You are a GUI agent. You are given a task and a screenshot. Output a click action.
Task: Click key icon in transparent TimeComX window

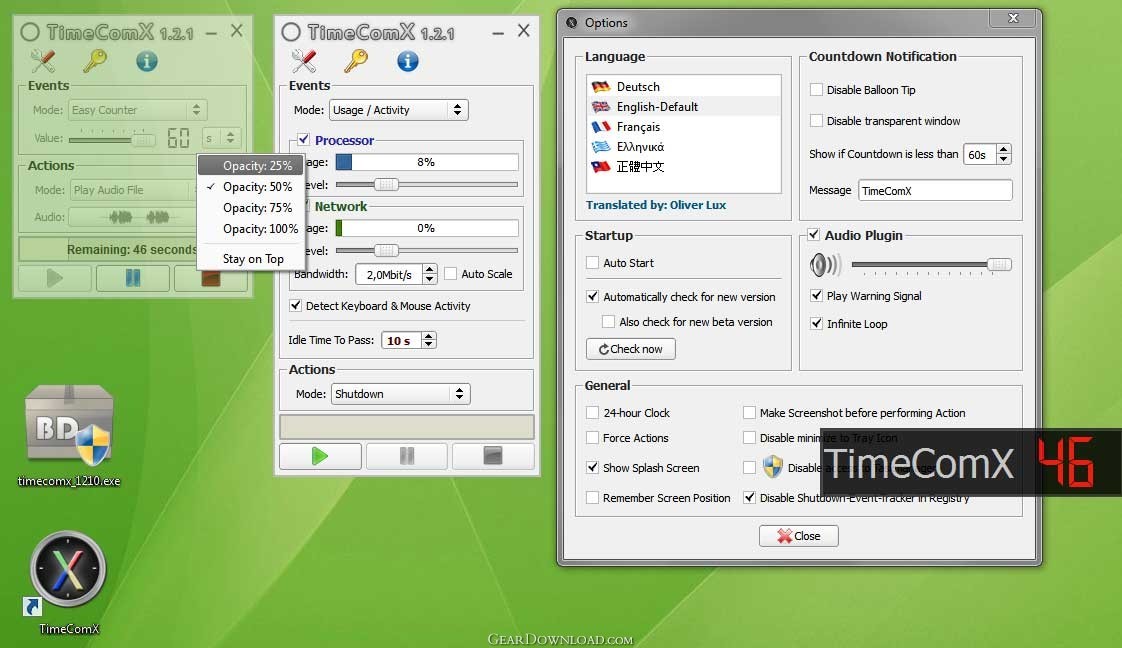pos(94,61)
